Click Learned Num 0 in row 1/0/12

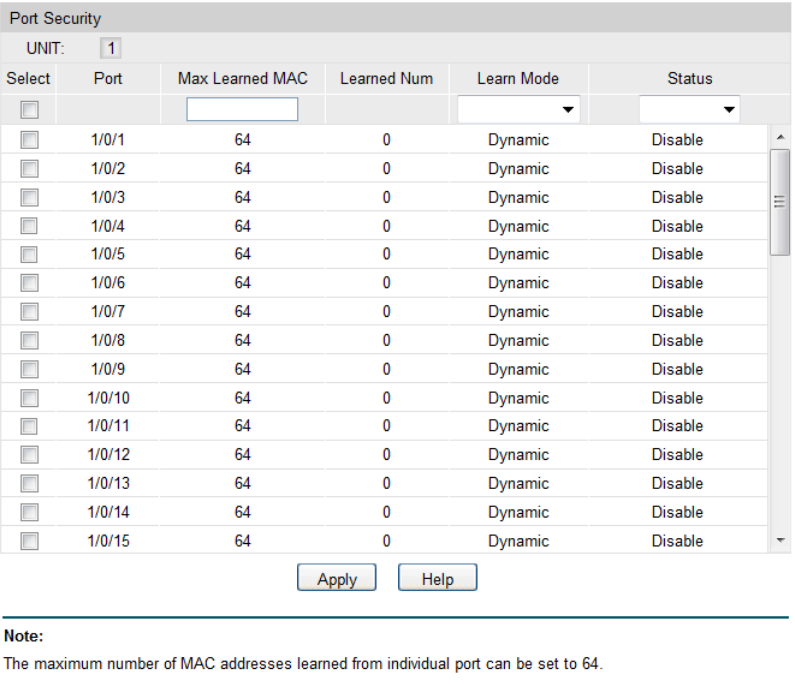point(387,455)
